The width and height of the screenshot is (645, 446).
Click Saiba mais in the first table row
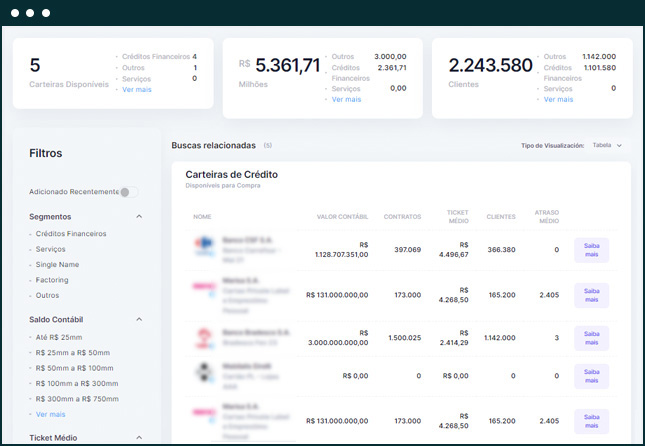pyautogui.click(x=591, y=250)
